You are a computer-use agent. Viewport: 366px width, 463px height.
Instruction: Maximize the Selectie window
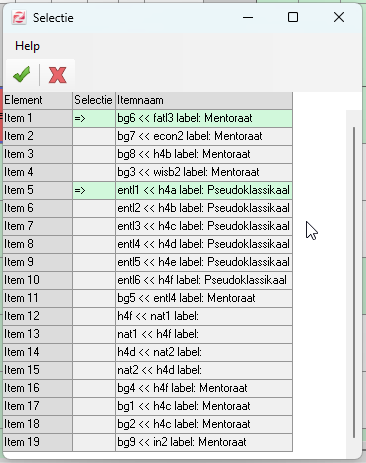coord(293,17)
